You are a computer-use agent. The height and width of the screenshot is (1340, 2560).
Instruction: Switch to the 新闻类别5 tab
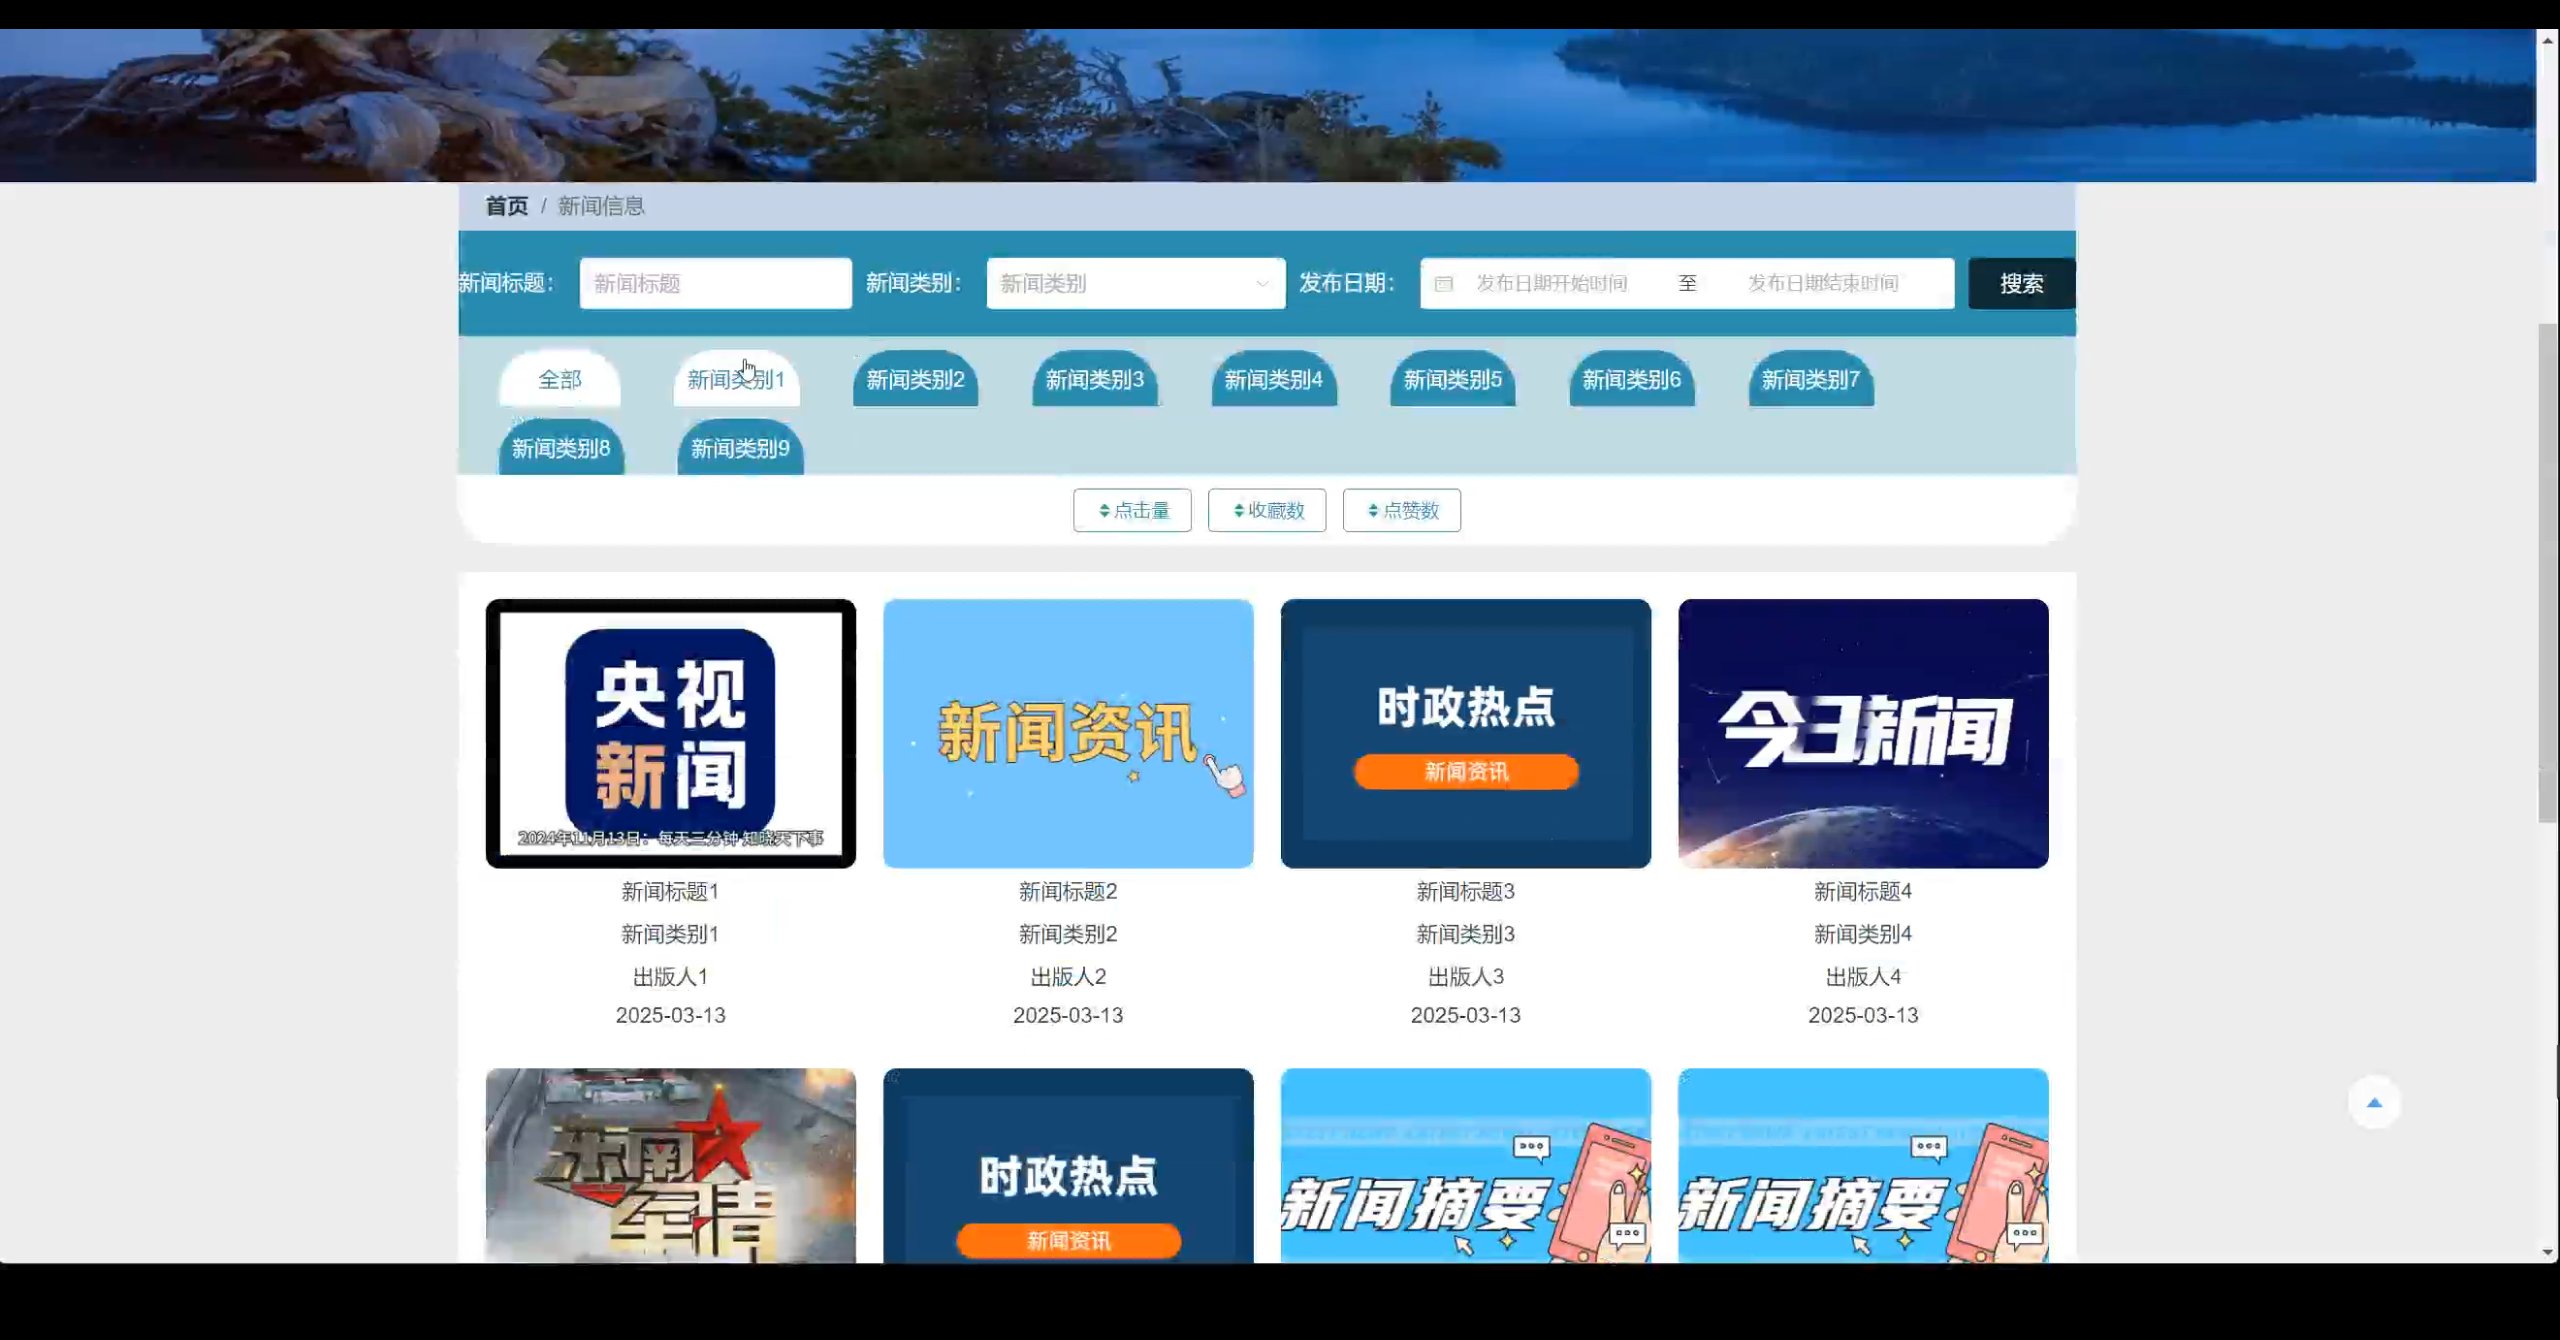(1452, 380)
